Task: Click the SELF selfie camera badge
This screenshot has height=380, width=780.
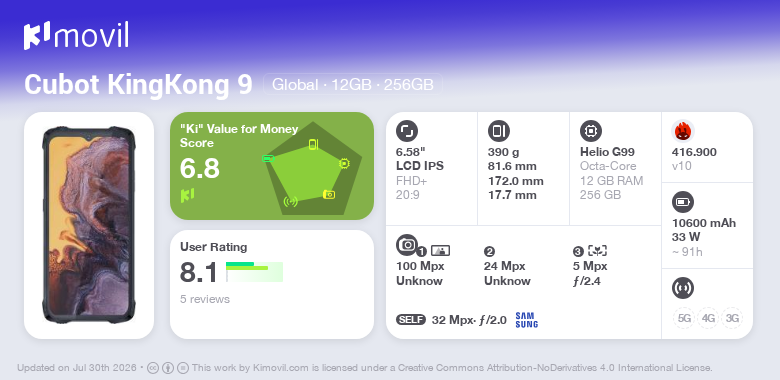Action: pyautogui.click(x=411, y=320)
